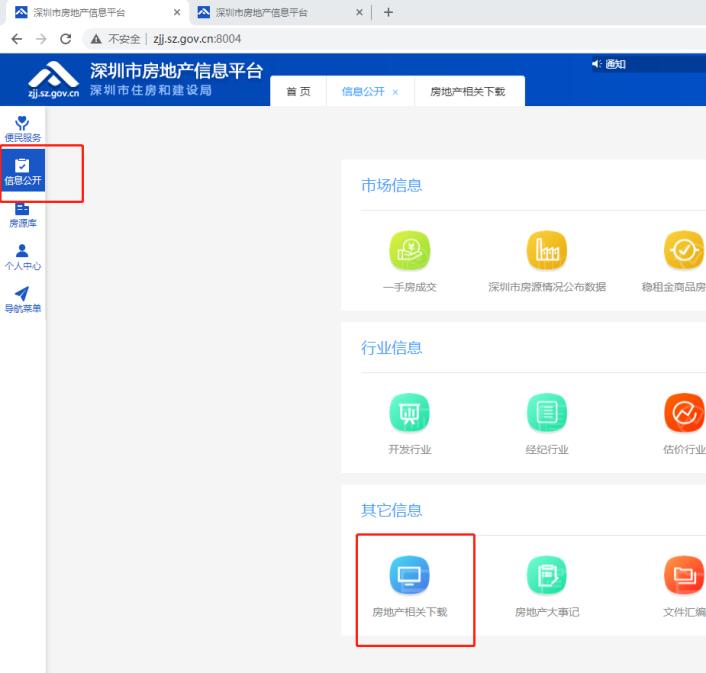The width and height of the screenshot is (706, 673).
Task: Click the 稳租金商品房 yellow icon
Action: click(x=684, y=250)
